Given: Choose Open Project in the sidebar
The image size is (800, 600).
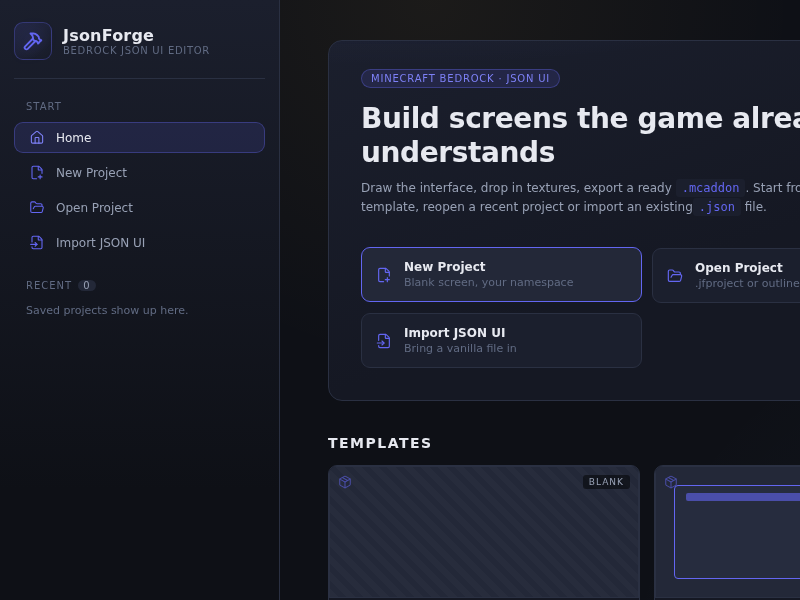Looking at the screenshot, I should [x=139, y=208].
